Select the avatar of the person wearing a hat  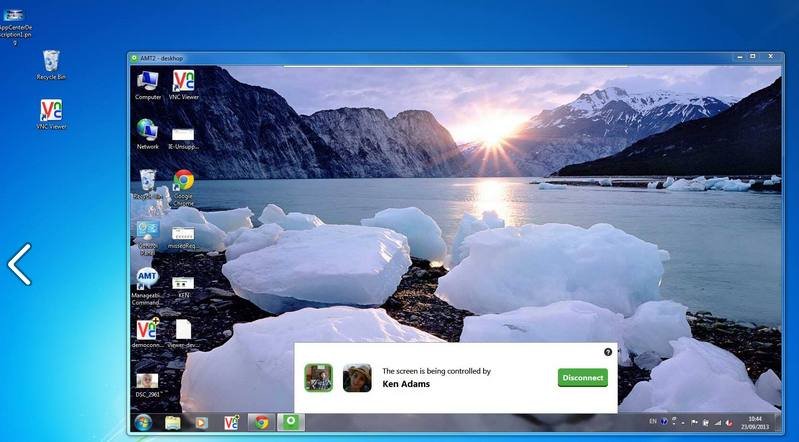tap(357, 378)
